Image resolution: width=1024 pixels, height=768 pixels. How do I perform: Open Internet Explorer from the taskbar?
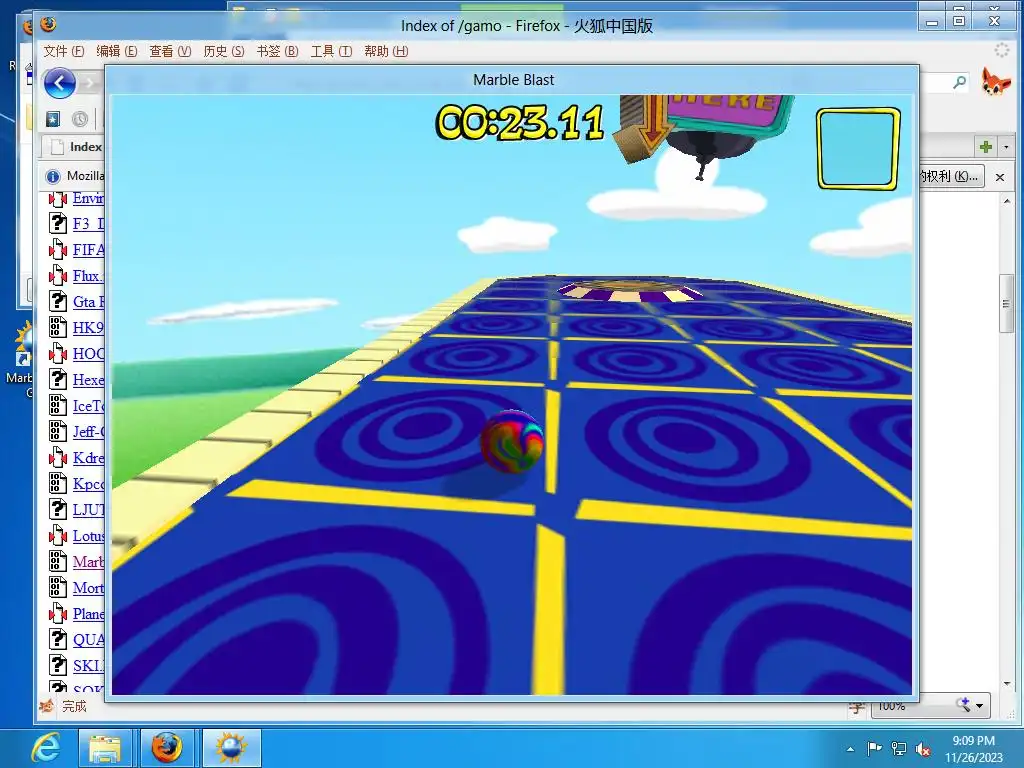(x=45, y=748)
